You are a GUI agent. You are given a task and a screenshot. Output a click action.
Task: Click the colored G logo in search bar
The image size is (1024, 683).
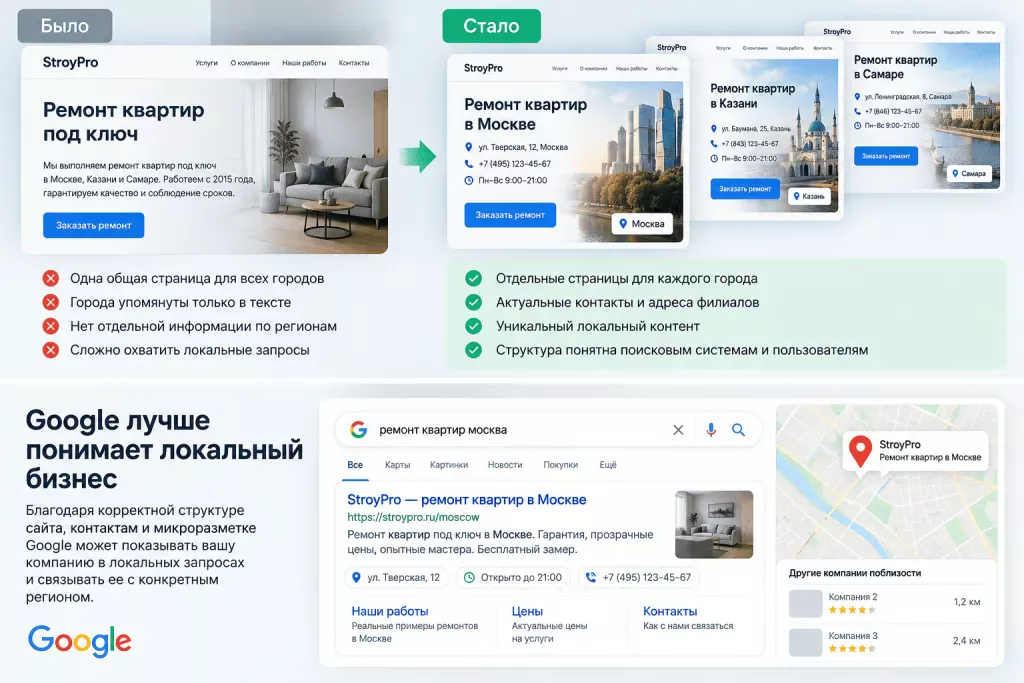[358, 430]
